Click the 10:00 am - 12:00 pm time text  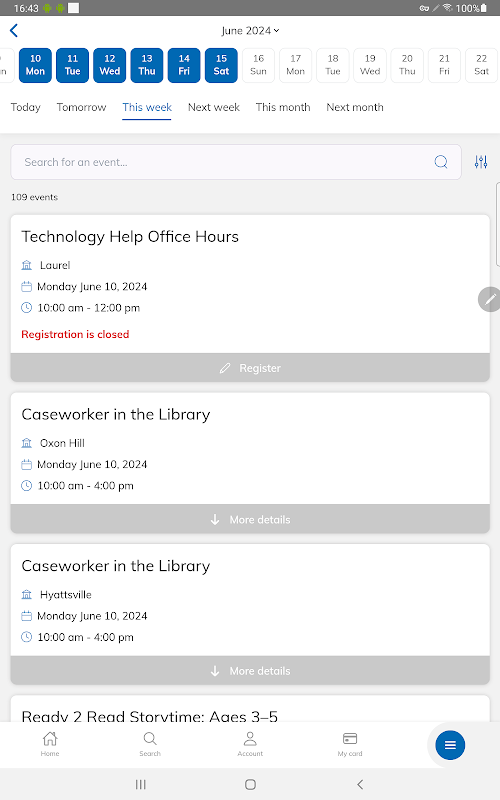(89, 308)
